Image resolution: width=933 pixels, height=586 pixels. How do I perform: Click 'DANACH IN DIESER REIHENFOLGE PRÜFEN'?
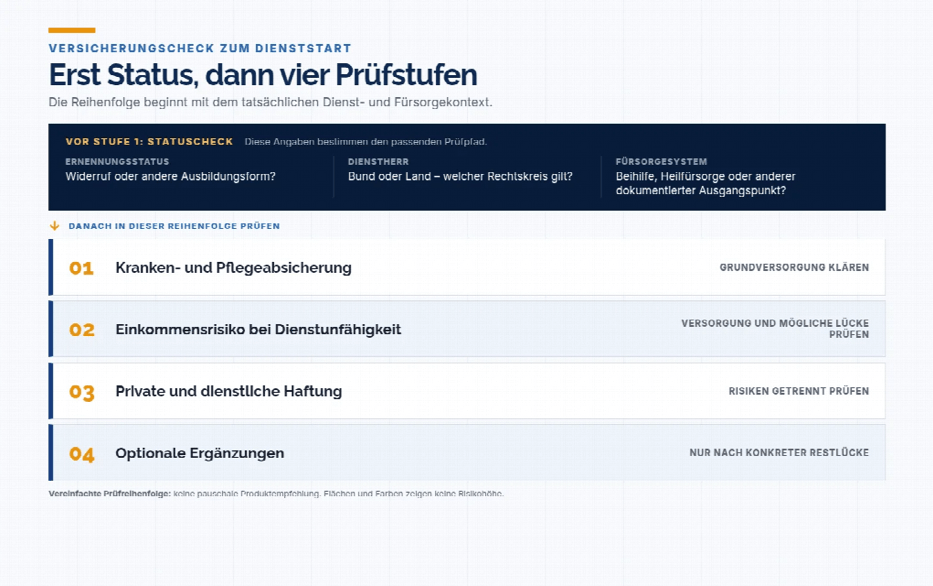click(x=174, y=226)
